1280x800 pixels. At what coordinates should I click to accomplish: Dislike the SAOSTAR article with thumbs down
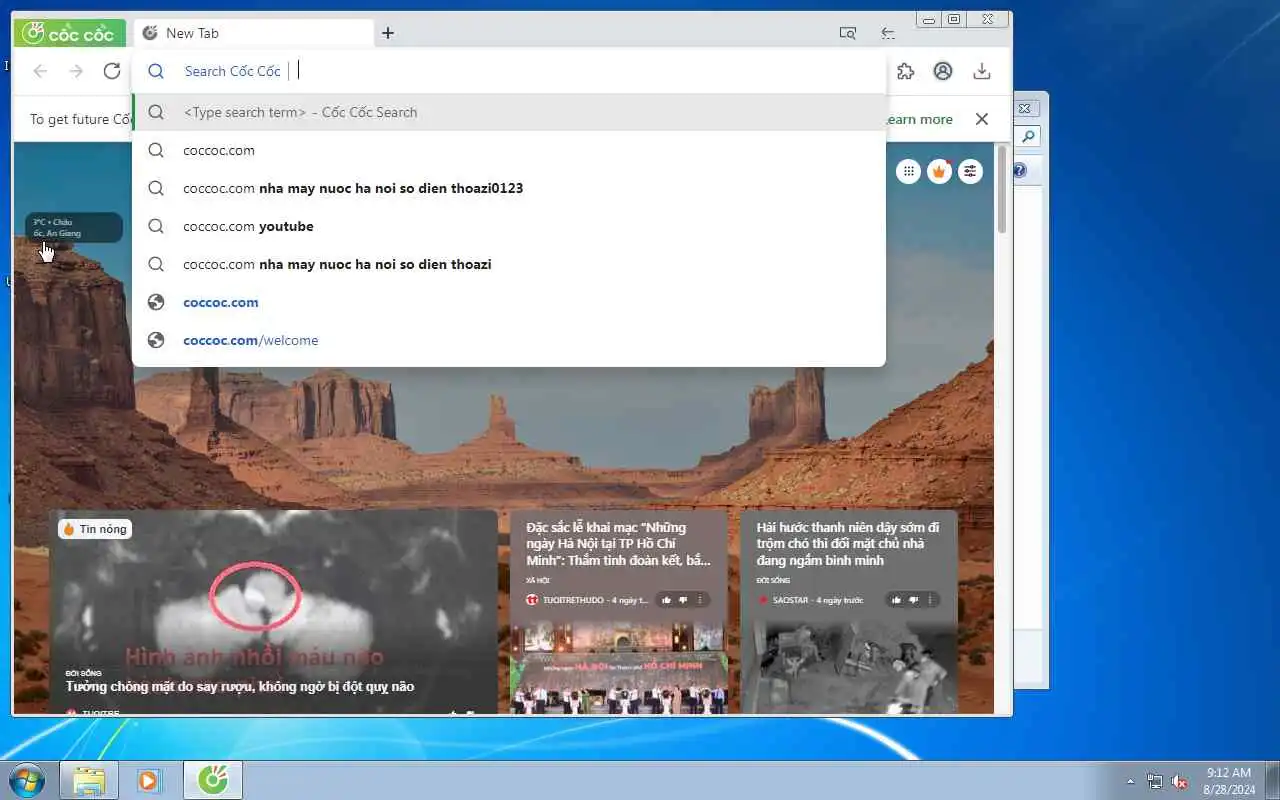(913, 600)
